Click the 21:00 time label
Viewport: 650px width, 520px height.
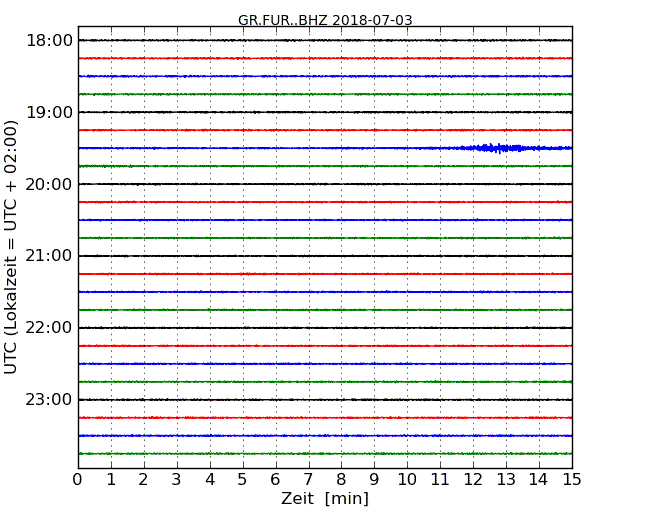coord(49,256)
